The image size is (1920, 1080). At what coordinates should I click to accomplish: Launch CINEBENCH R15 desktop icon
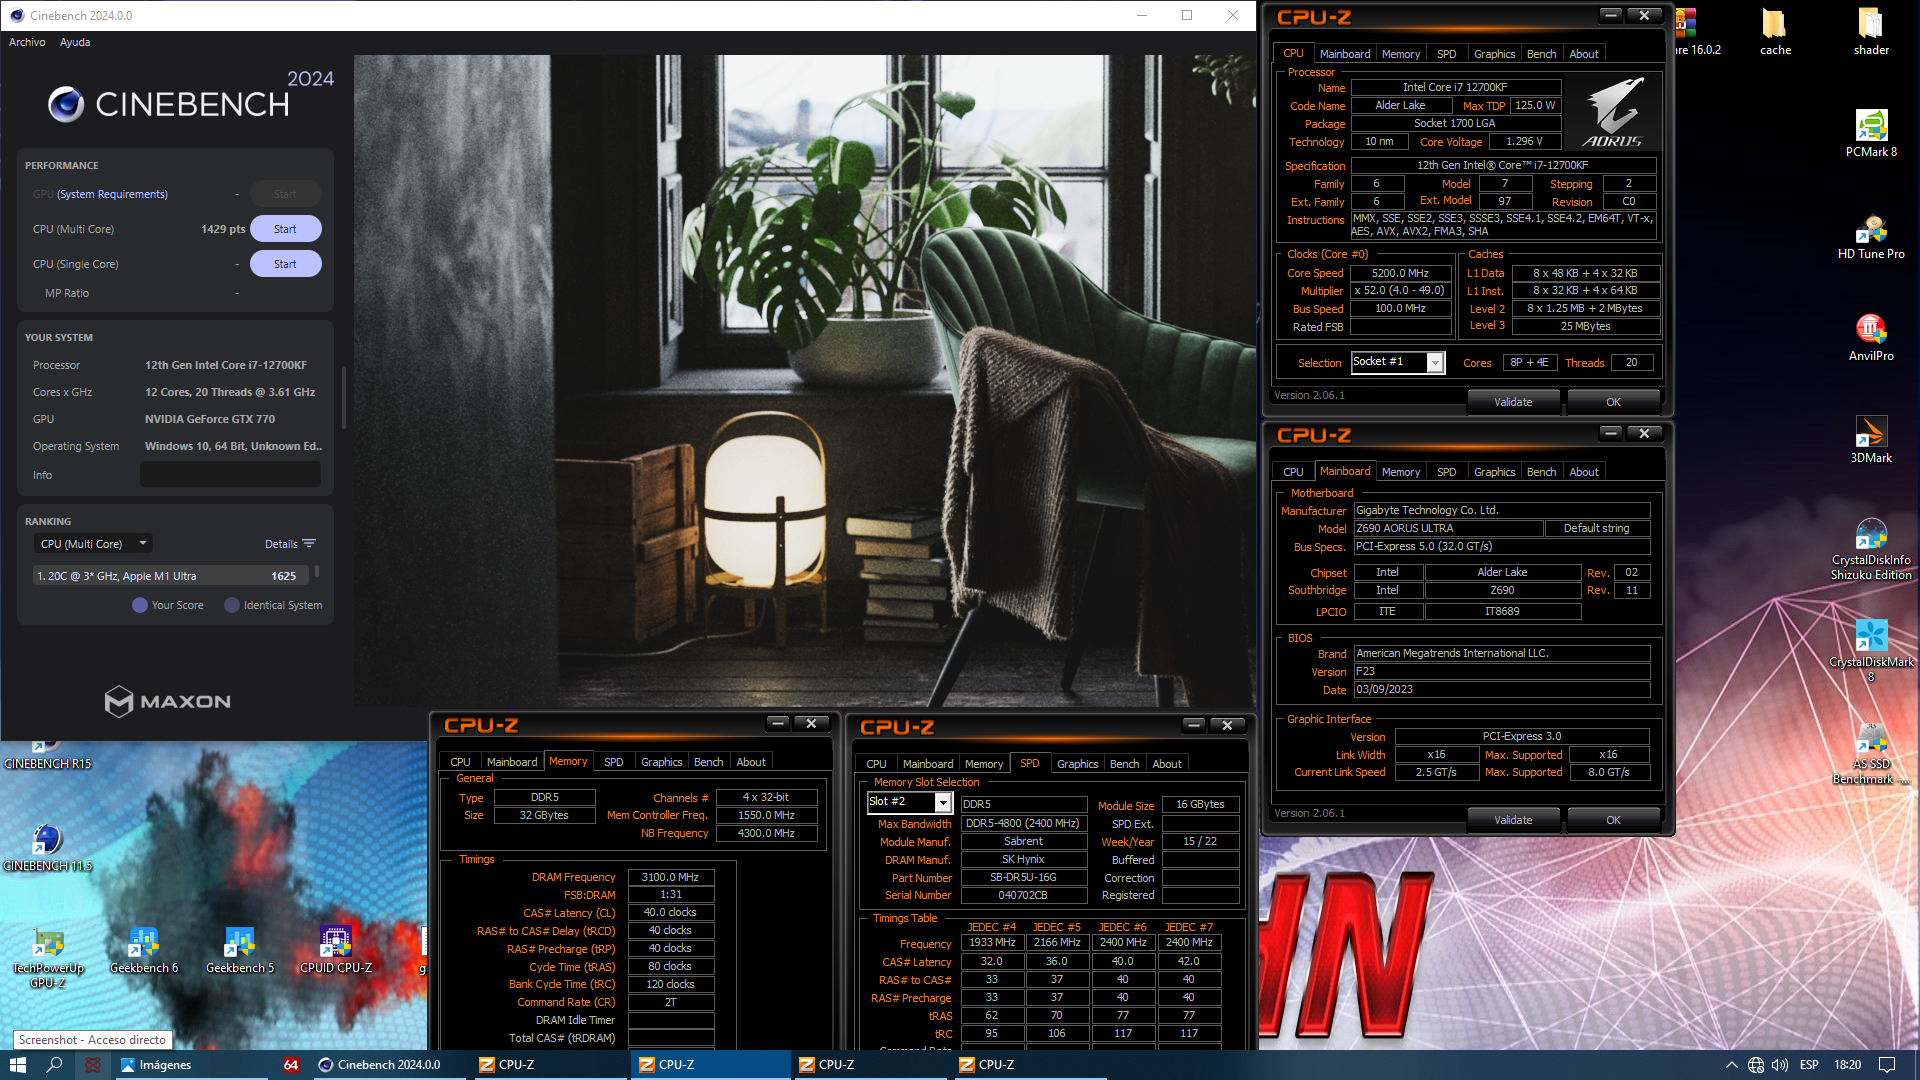click(47, 756)
